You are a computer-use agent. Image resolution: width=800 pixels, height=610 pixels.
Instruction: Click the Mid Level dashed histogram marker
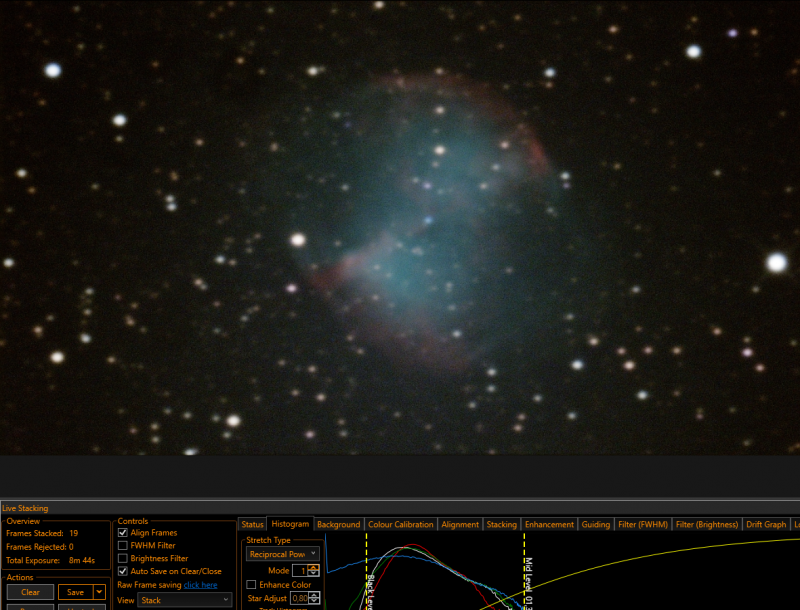tap(524, 571)
